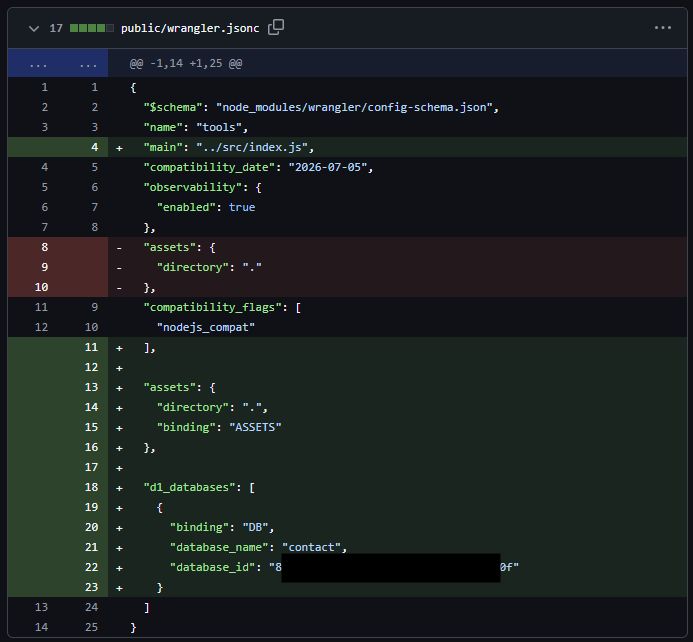The width and height of the screenshot is (693, 642).
Task: Click old line number 10
Action: (42, 287)
